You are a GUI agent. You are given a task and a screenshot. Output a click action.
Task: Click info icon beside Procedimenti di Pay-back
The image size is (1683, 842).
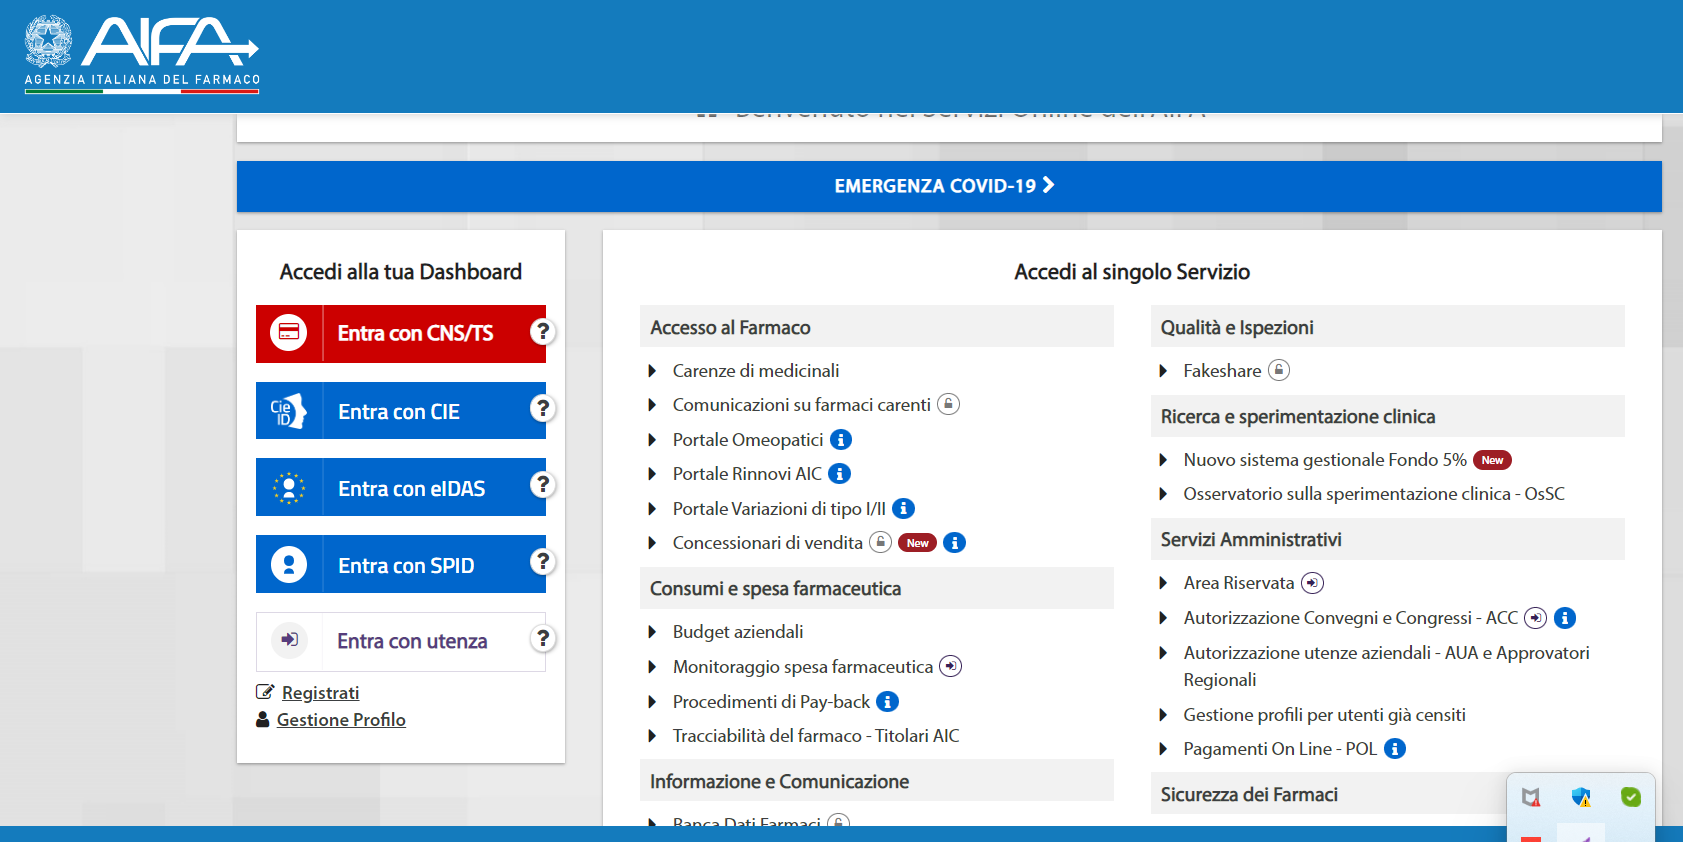[x=887, y=702]
